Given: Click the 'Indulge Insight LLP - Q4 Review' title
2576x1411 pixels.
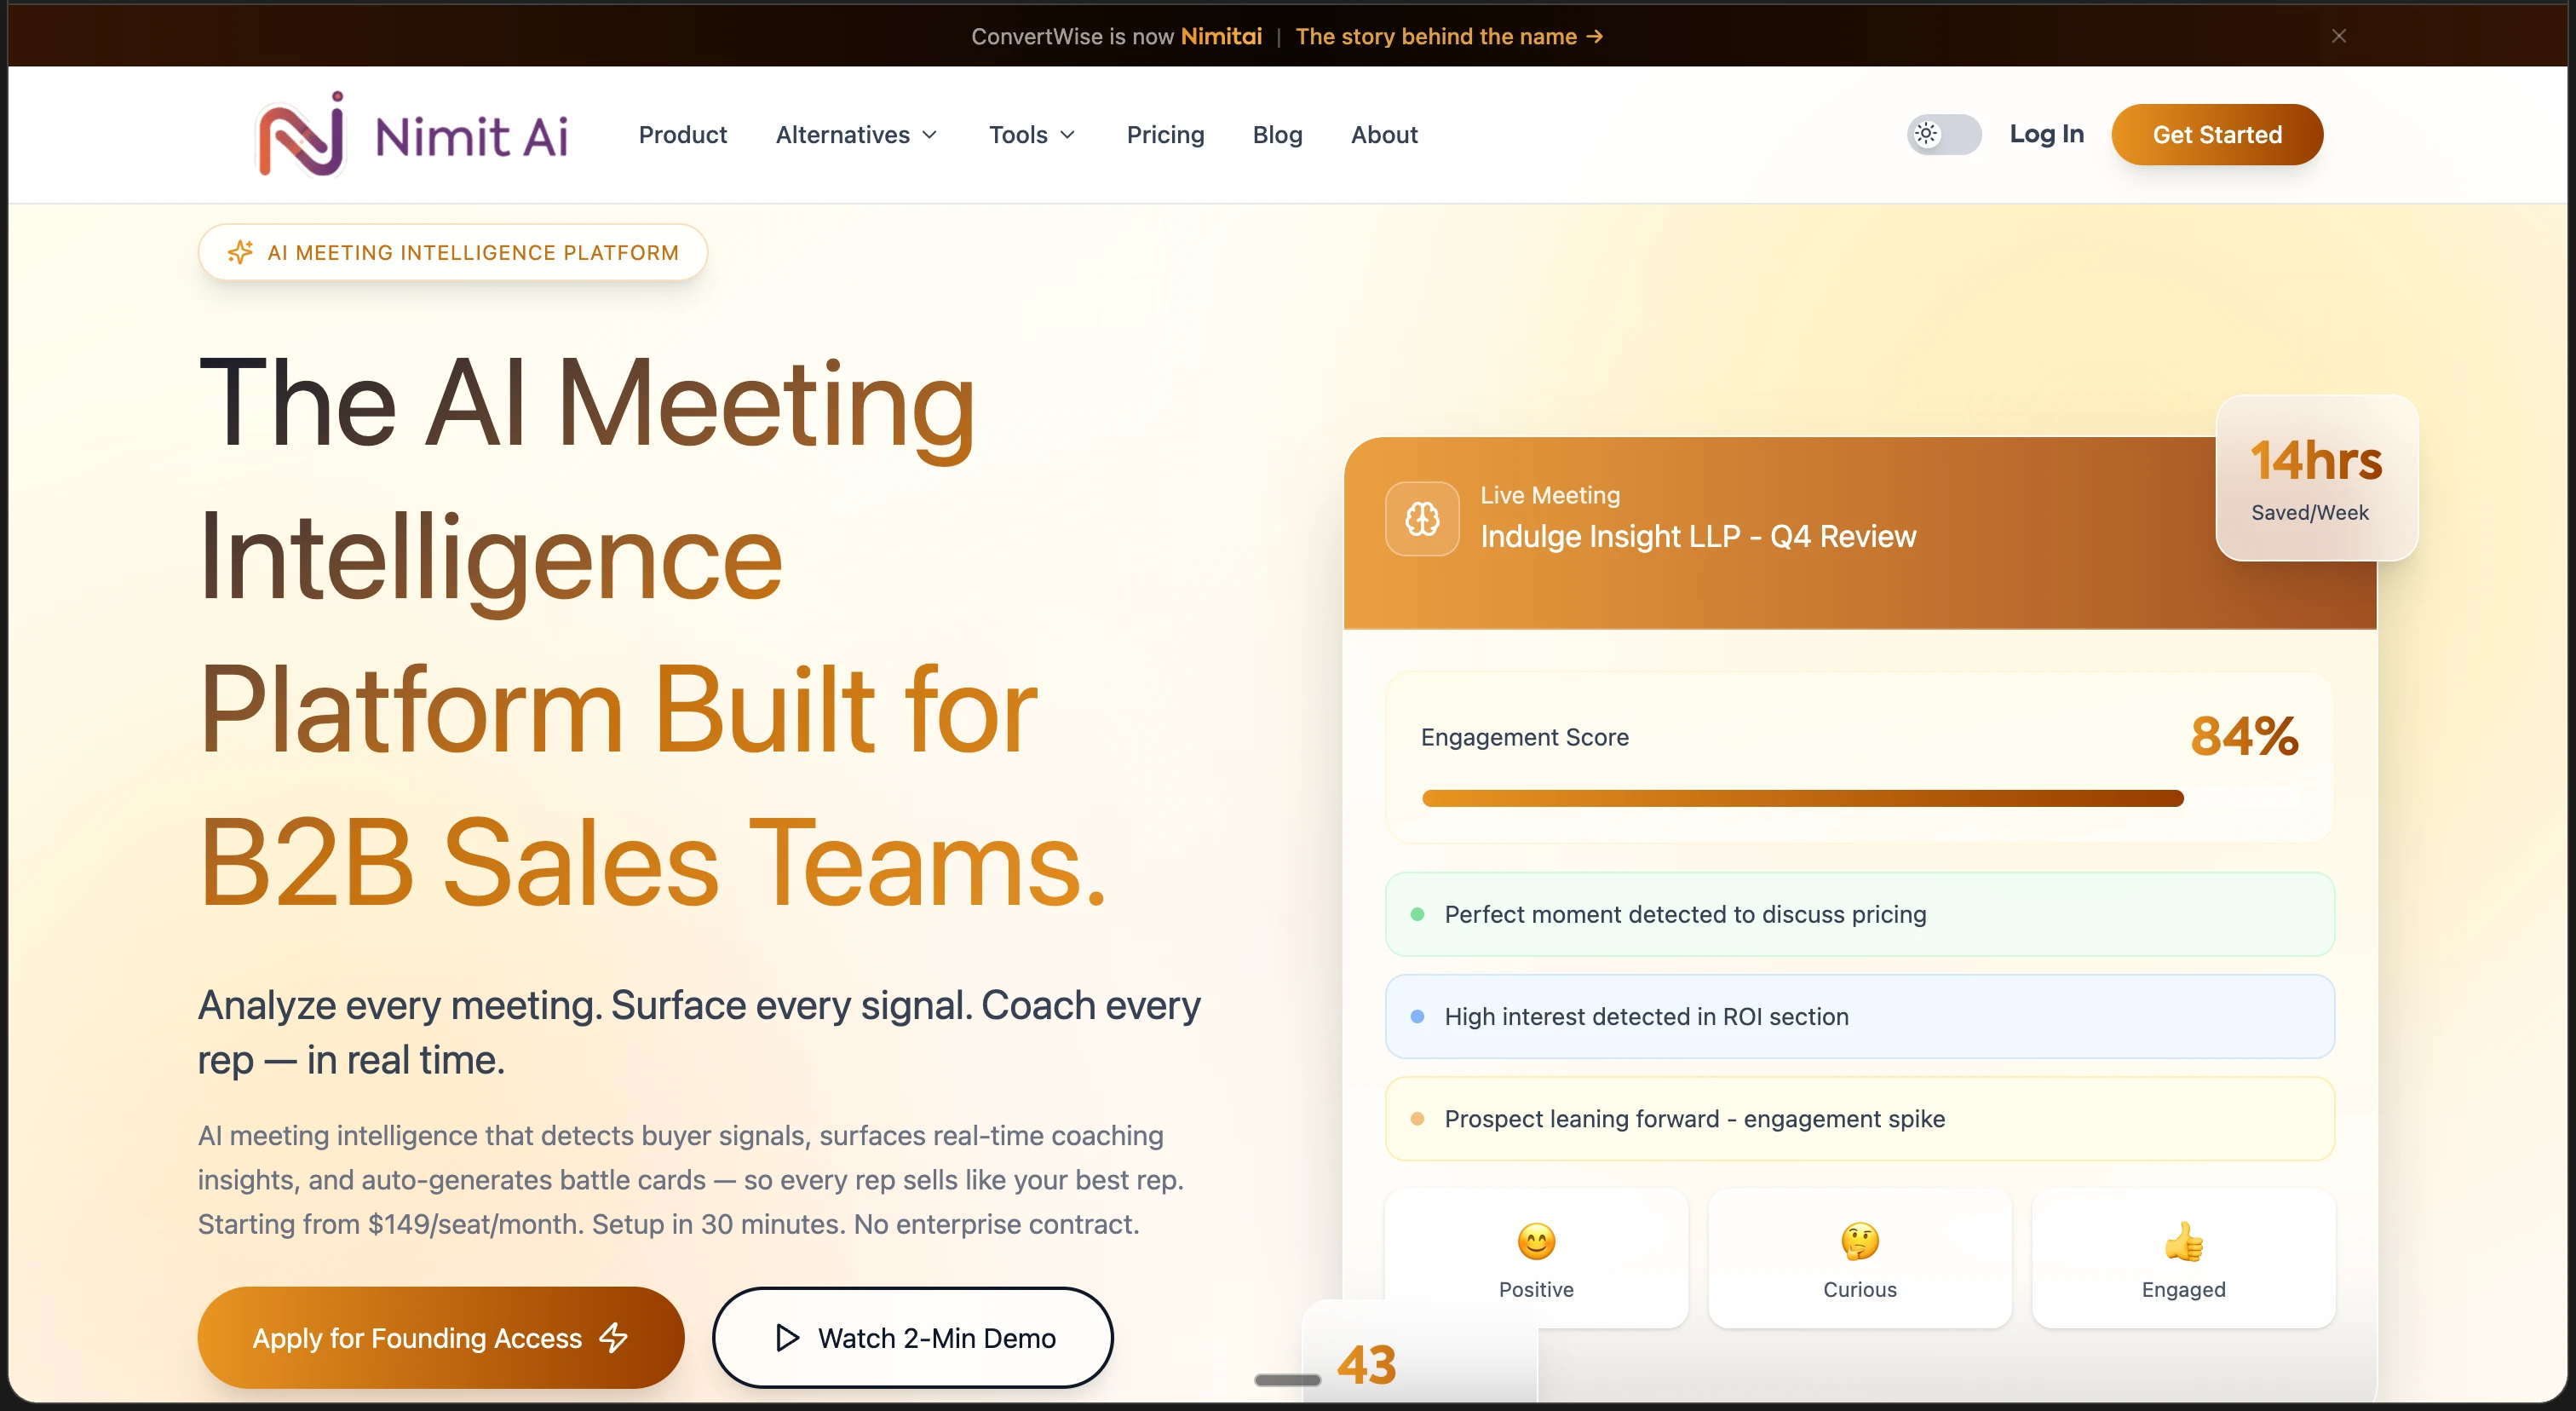Looking at the screenshot, I should click(1698, 536).
